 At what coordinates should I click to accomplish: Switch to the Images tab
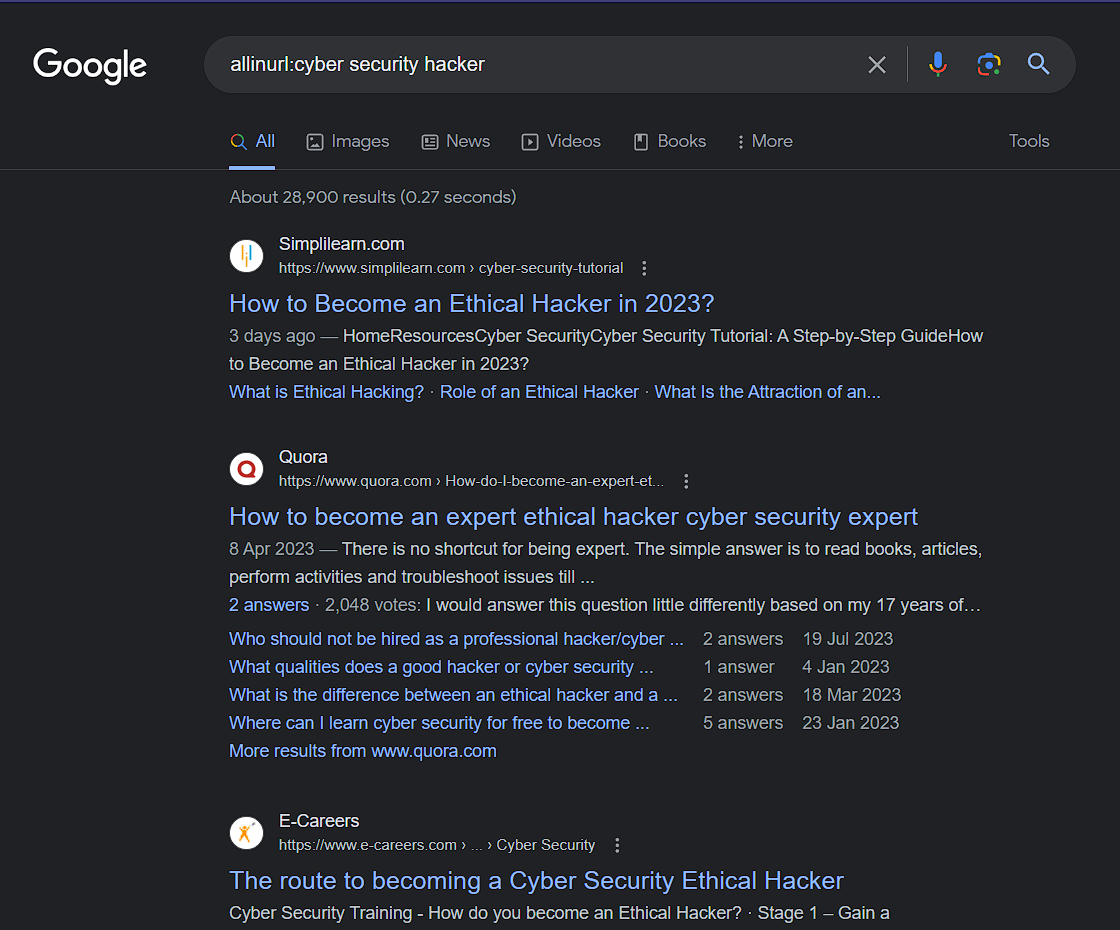click(348, 141)
